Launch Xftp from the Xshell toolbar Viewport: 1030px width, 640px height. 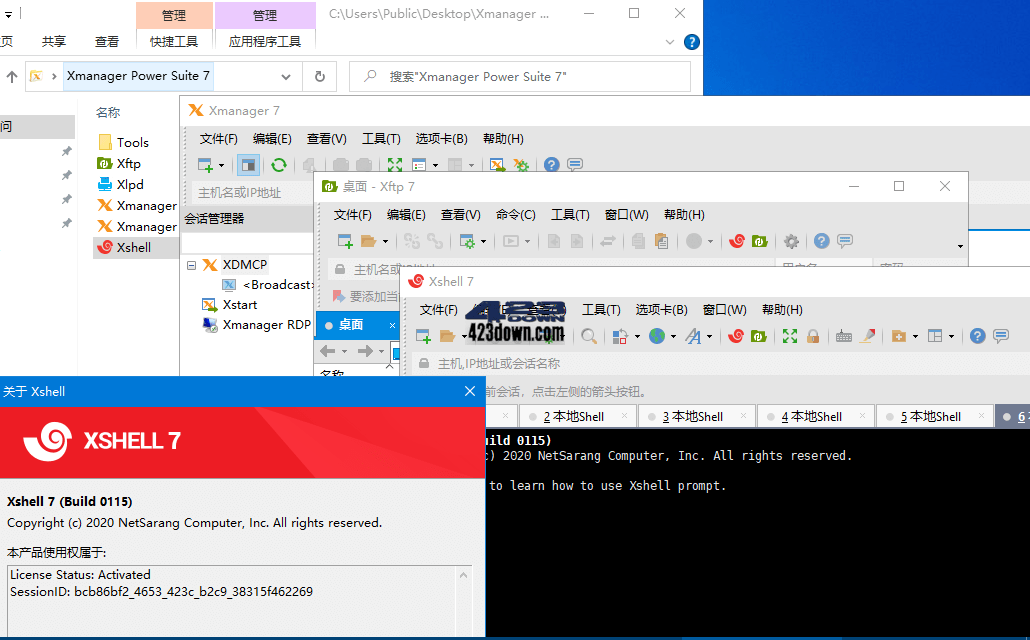click(x=757, y=336)
